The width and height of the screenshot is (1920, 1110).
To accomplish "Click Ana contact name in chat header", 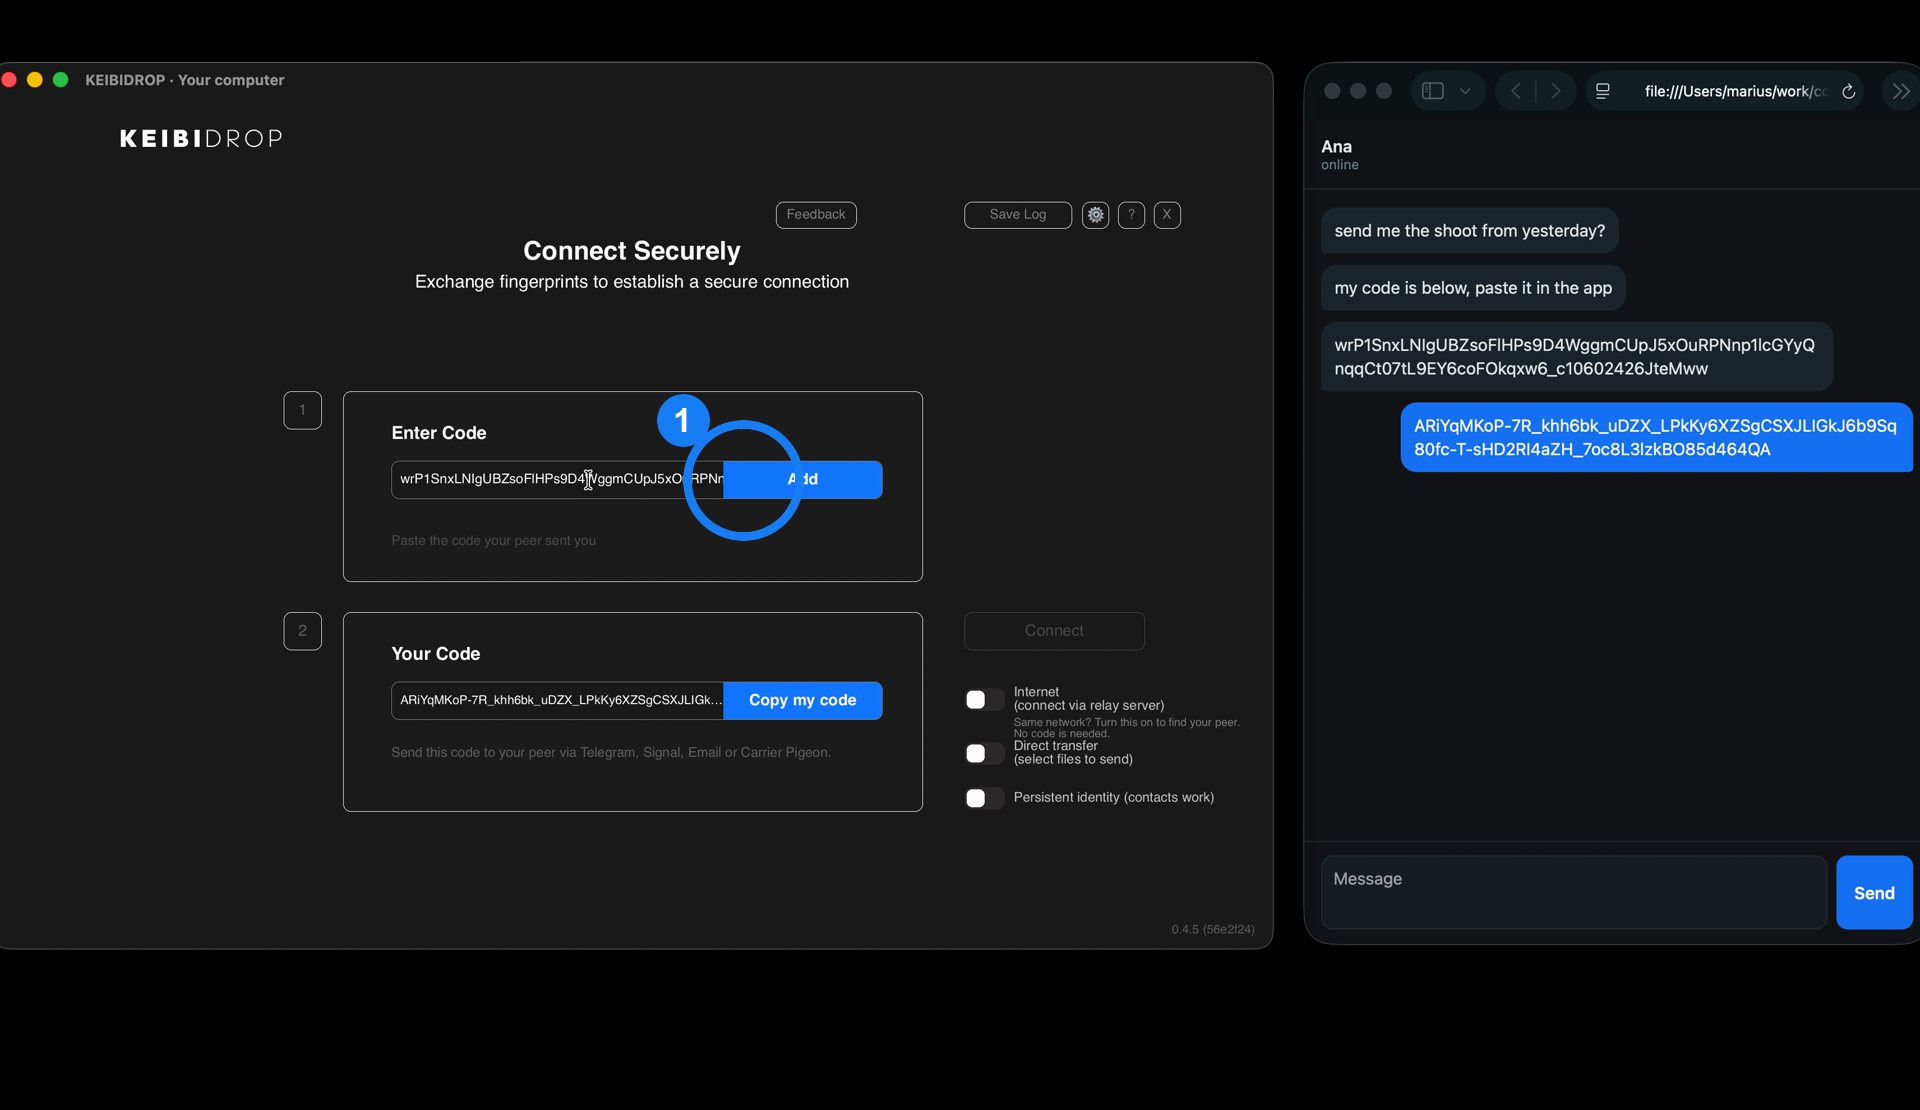I will pyautogui.click(x=1336, y=146).
